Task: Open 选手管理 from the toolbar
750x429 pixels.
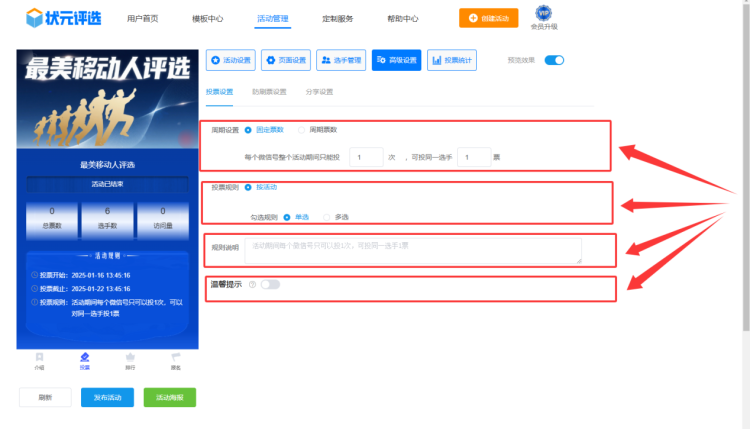Action: pyautogui.click(x=341, y=60)
